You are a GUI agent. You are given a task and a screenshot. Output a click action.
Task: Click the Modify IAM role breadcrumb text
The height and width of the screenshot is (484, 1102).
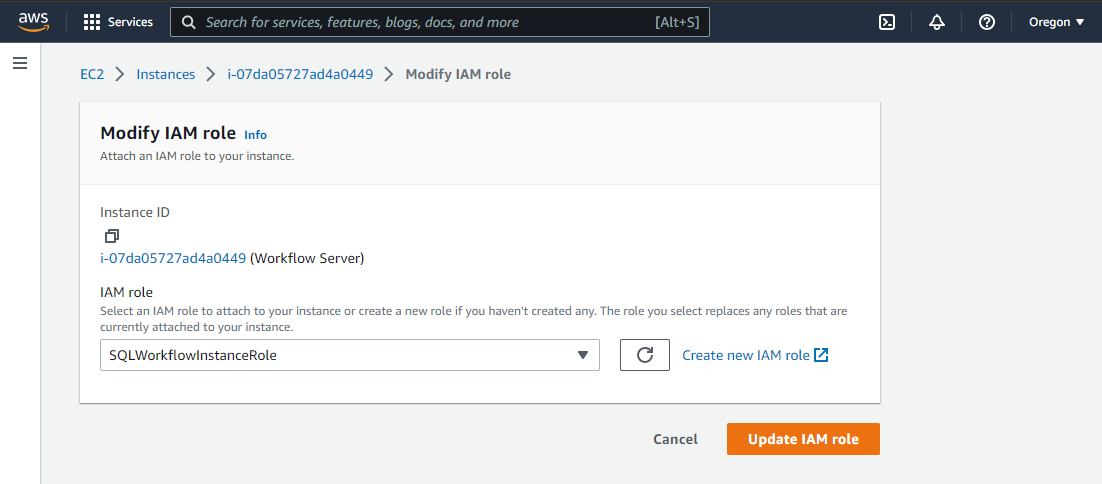[458, 74]
